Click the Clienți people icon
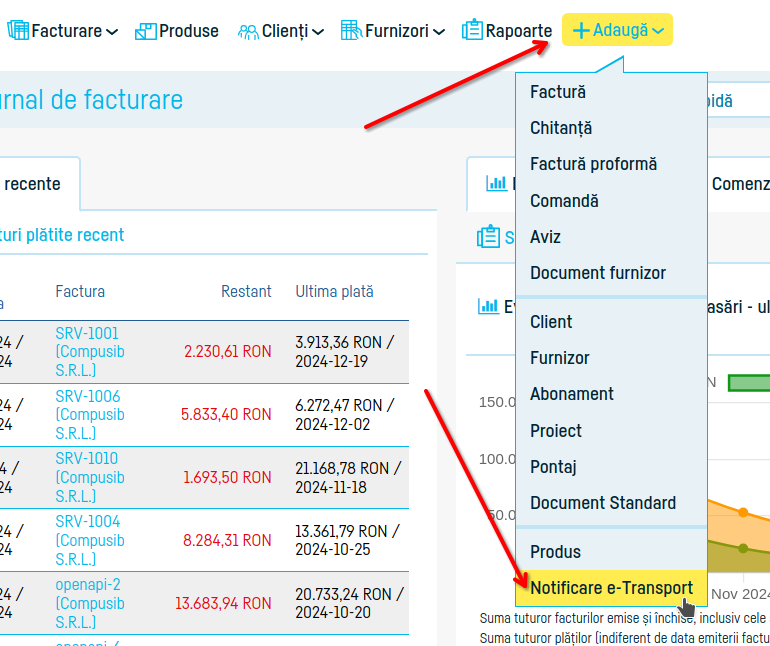770x646 pixels. click(248, 31)
